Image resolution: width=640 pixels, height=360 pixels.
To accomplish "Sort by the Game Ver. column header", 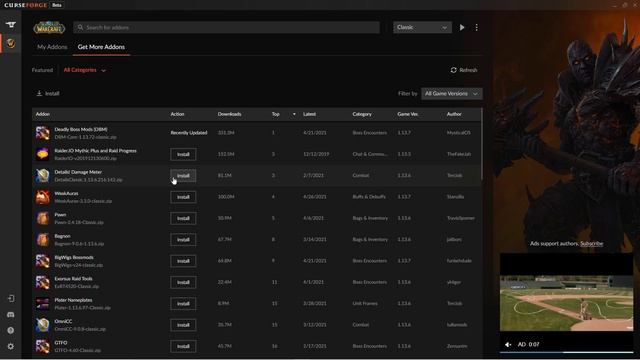I will (x=408, y=114).
